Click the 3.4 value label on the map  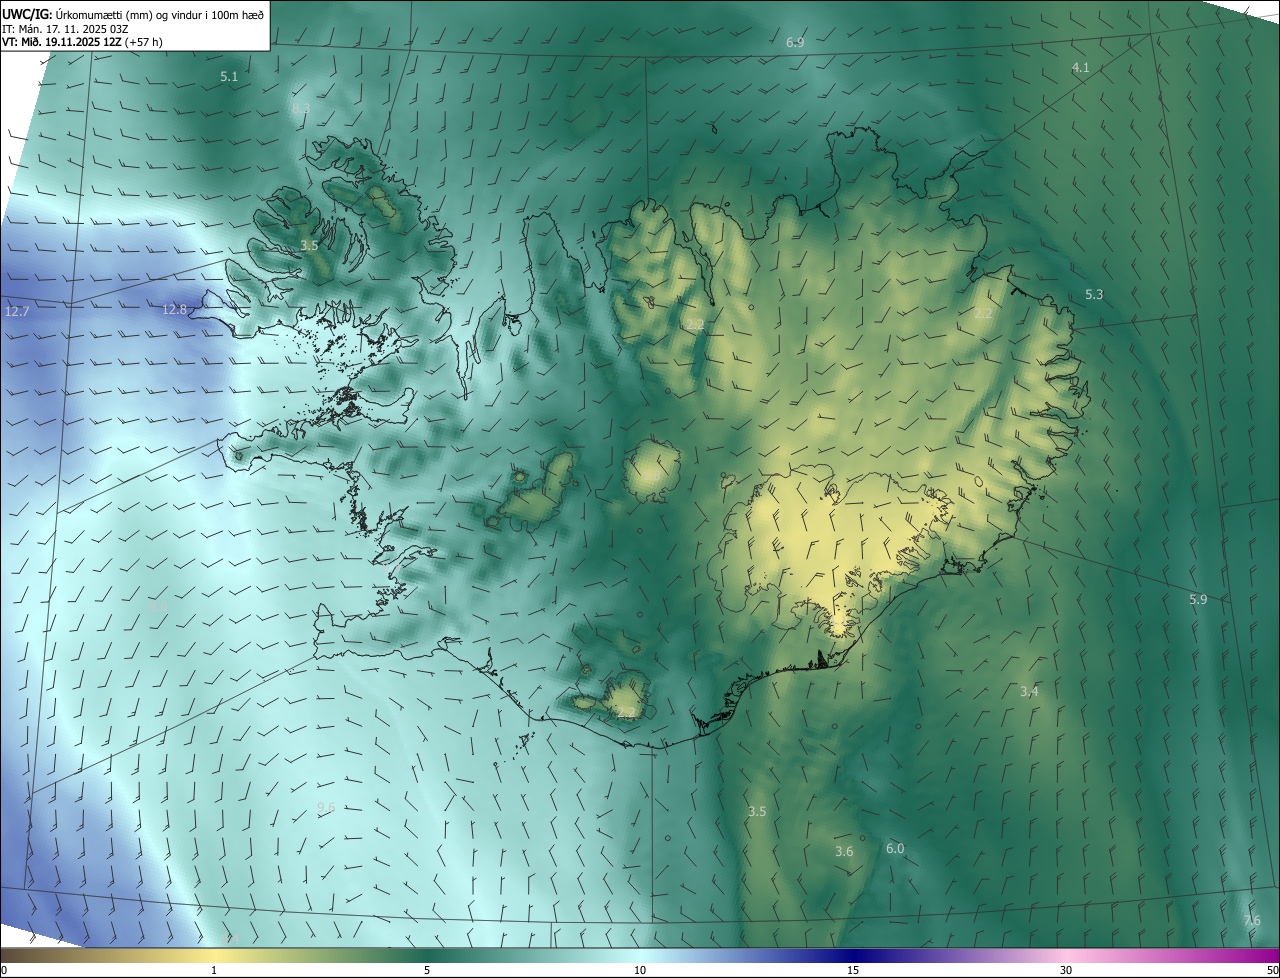(1029, 691)
